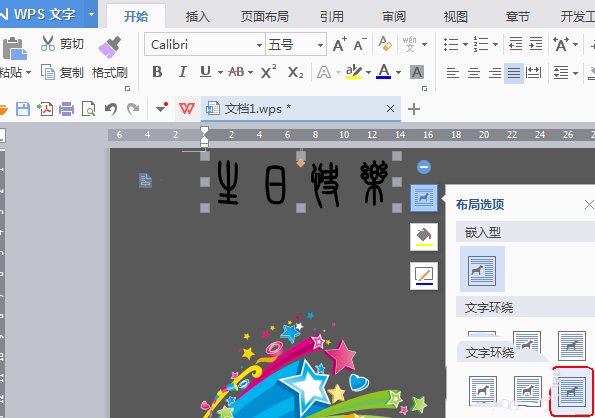The image size is (595, 418).
Task: Click the phonetic guide wén icon
Action: point(409,44)
